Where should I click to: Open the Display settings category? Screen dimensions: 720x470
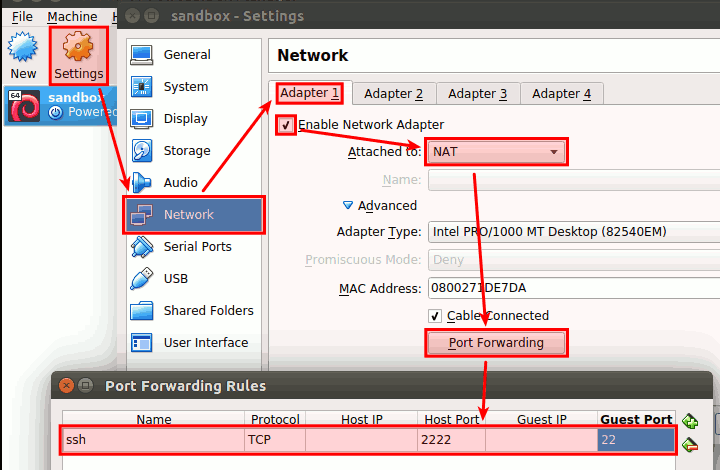click(x=193, y=119)
